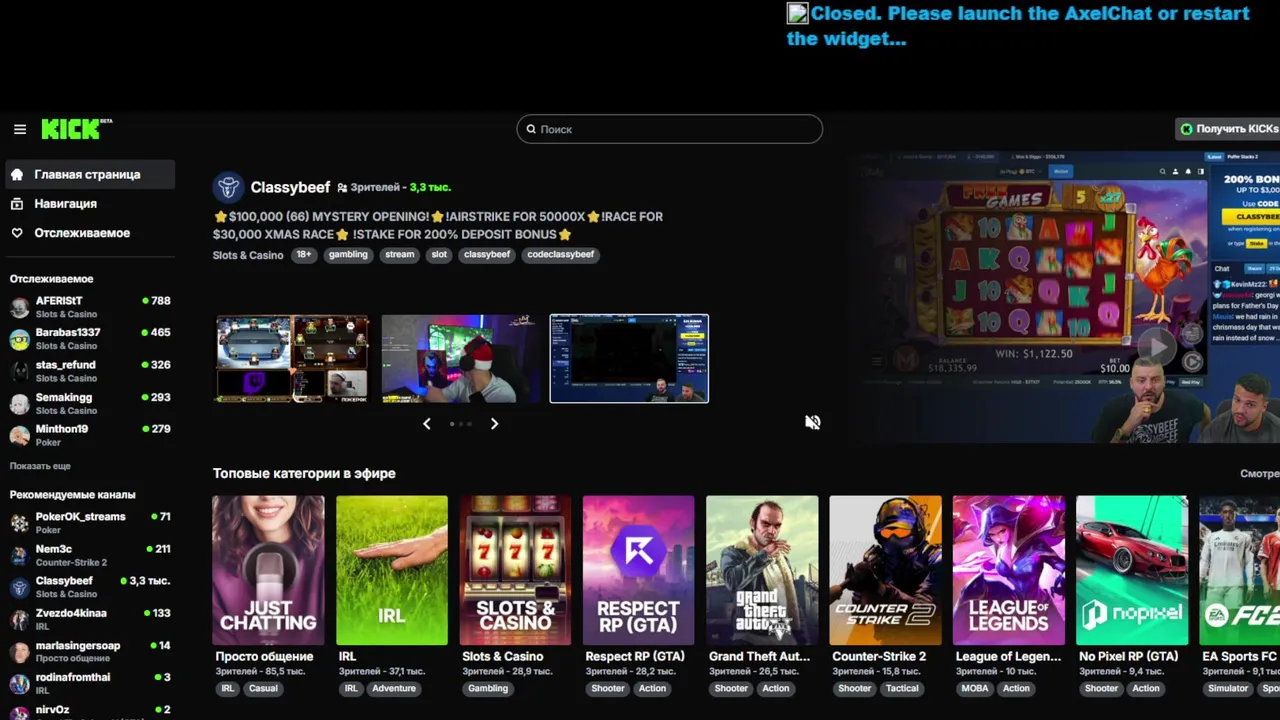Screen dimensions: 1280x720
Task: Click the Kick logo
Action: point(76,129)
